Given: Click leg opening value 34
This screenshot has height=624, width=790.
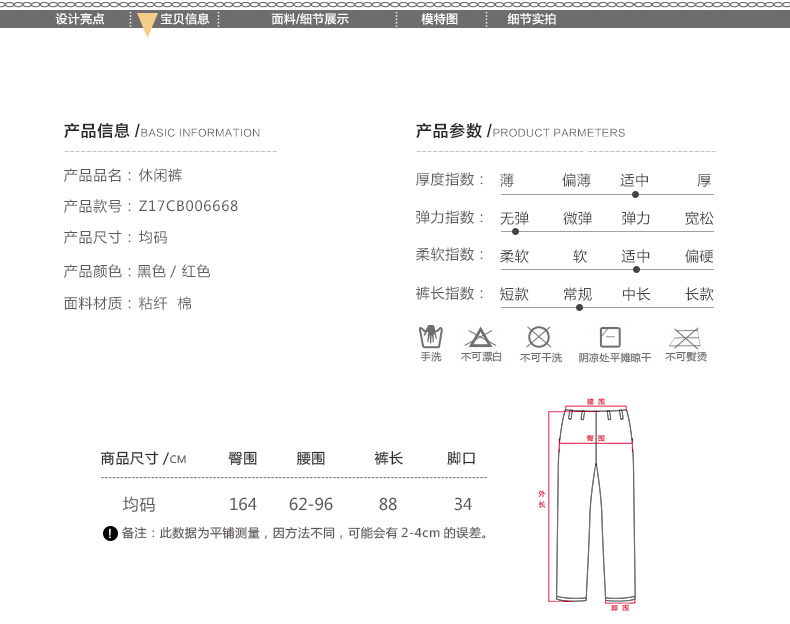Looking at the screenshot, I should point(463,504).
